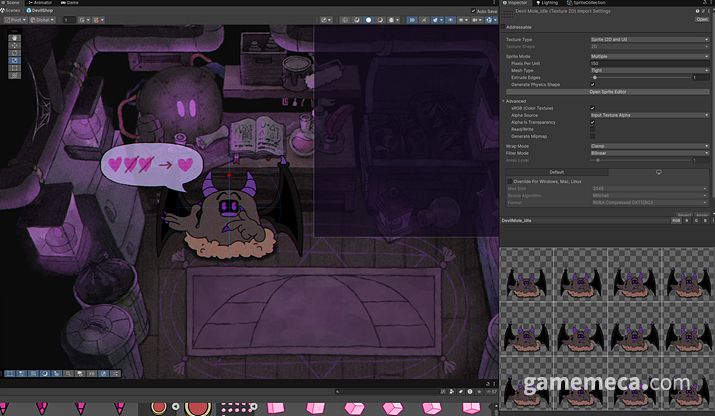
Task: Select the Rect tool
Action: click(15, 68)
